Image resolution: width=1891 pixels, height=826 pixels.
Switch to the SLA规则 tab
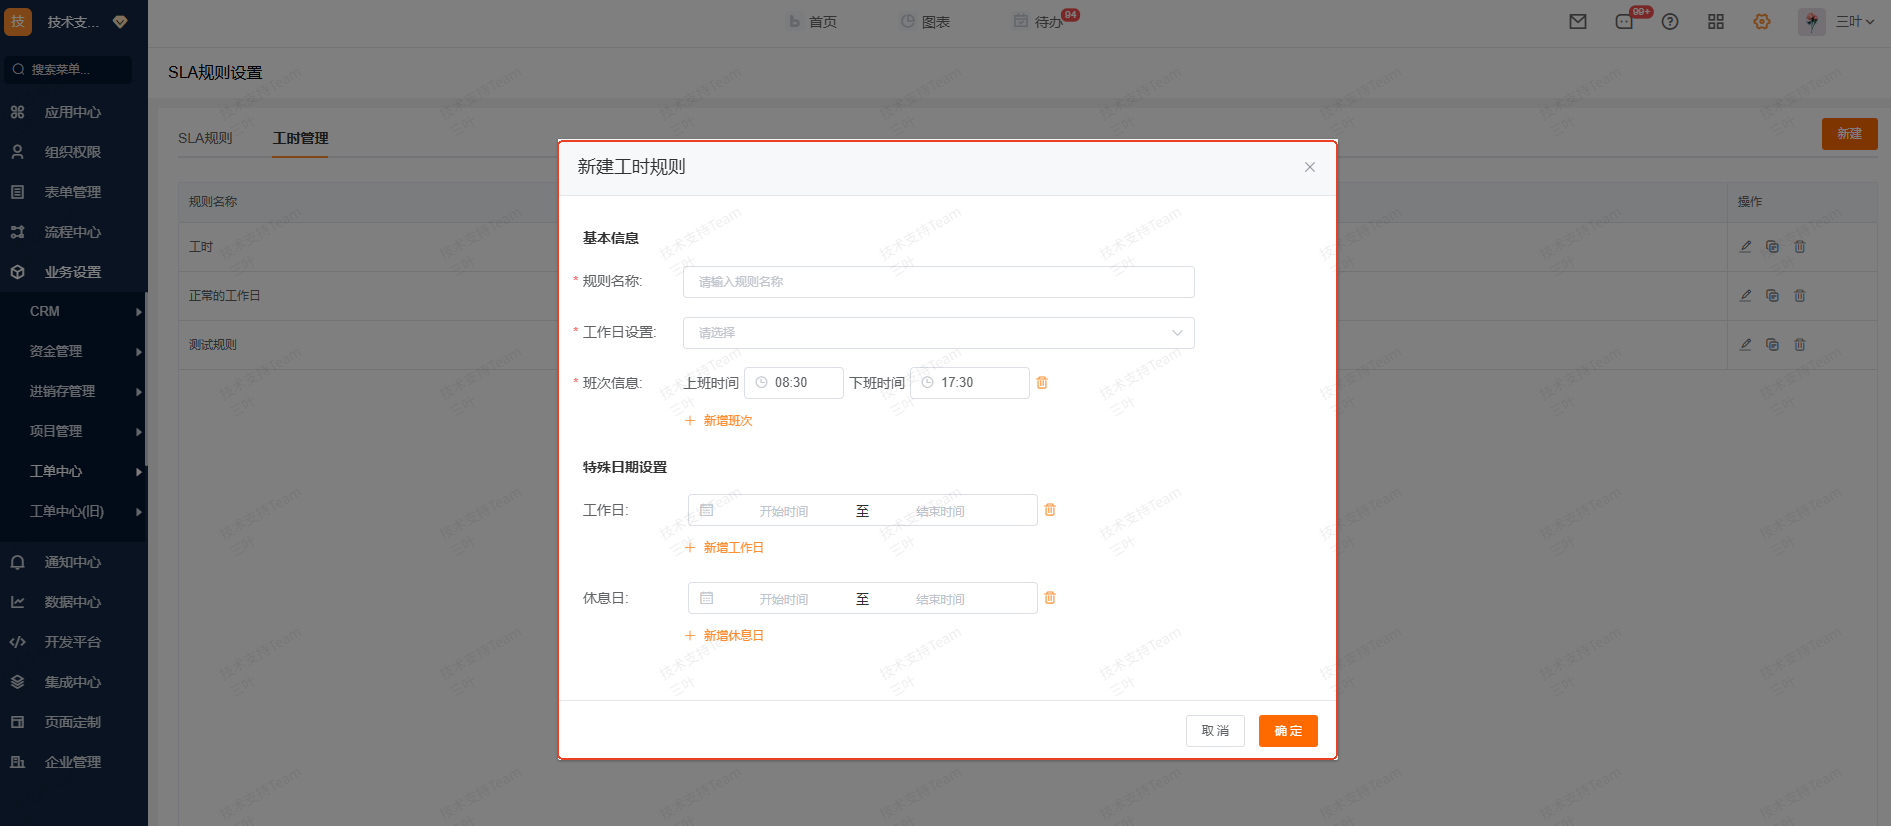tap(205, 138)
